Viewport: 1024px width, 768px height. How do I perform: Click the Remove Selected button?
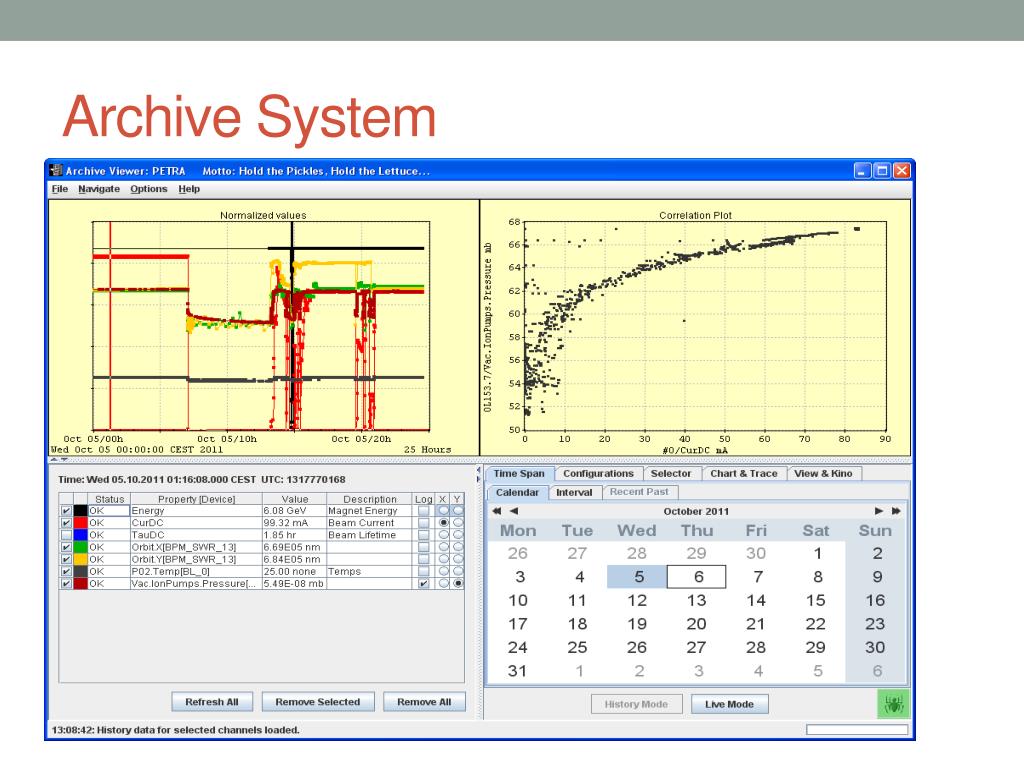[x=317, y=702]
